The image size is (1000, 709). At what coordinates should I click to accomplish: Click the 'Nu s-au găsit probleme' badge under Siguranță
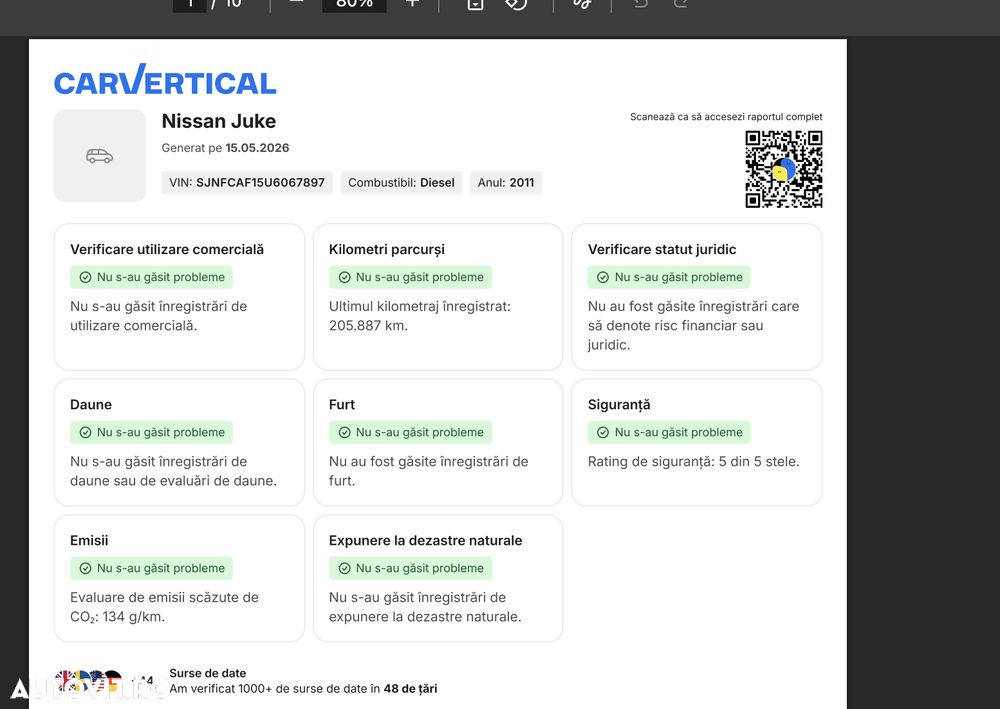669,432
